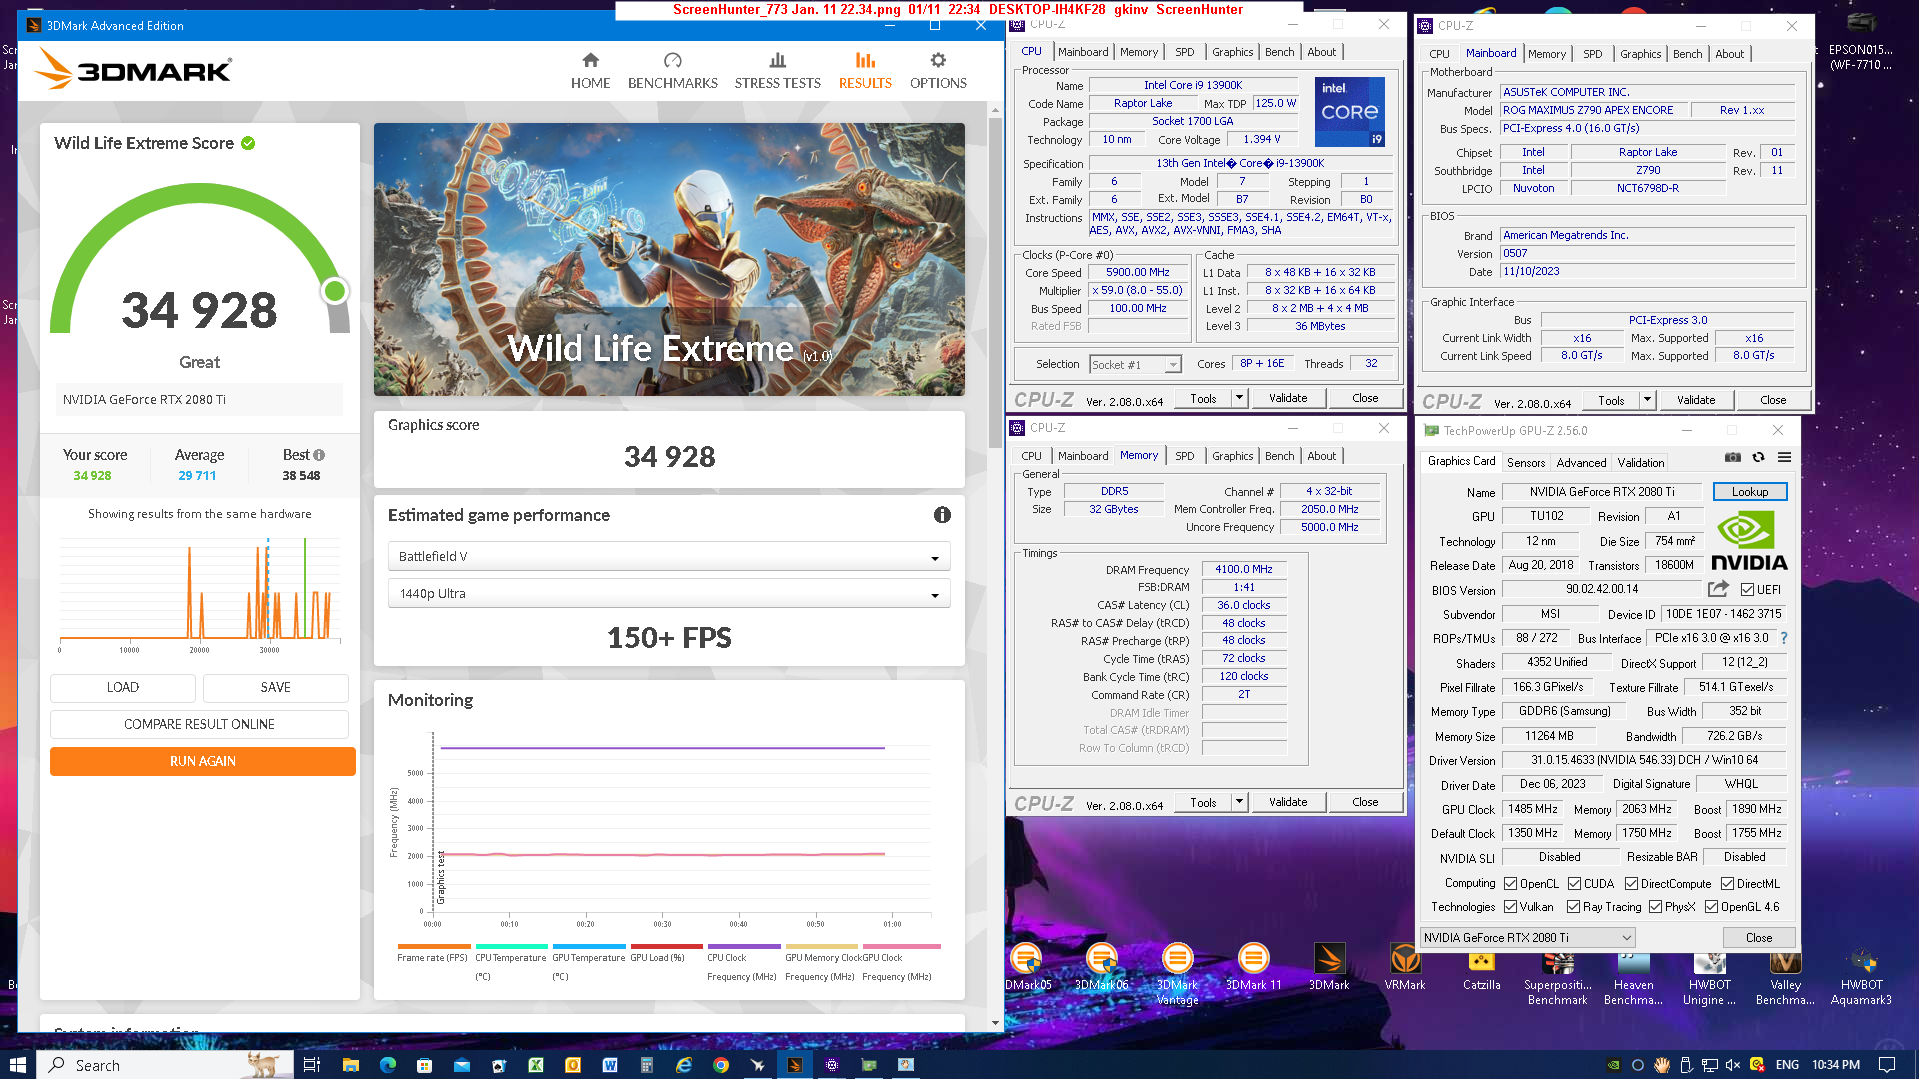Open SPD tab in CPU-Z Memory window
The height and width of the screenshot is (1079, 1919).
1184,456
